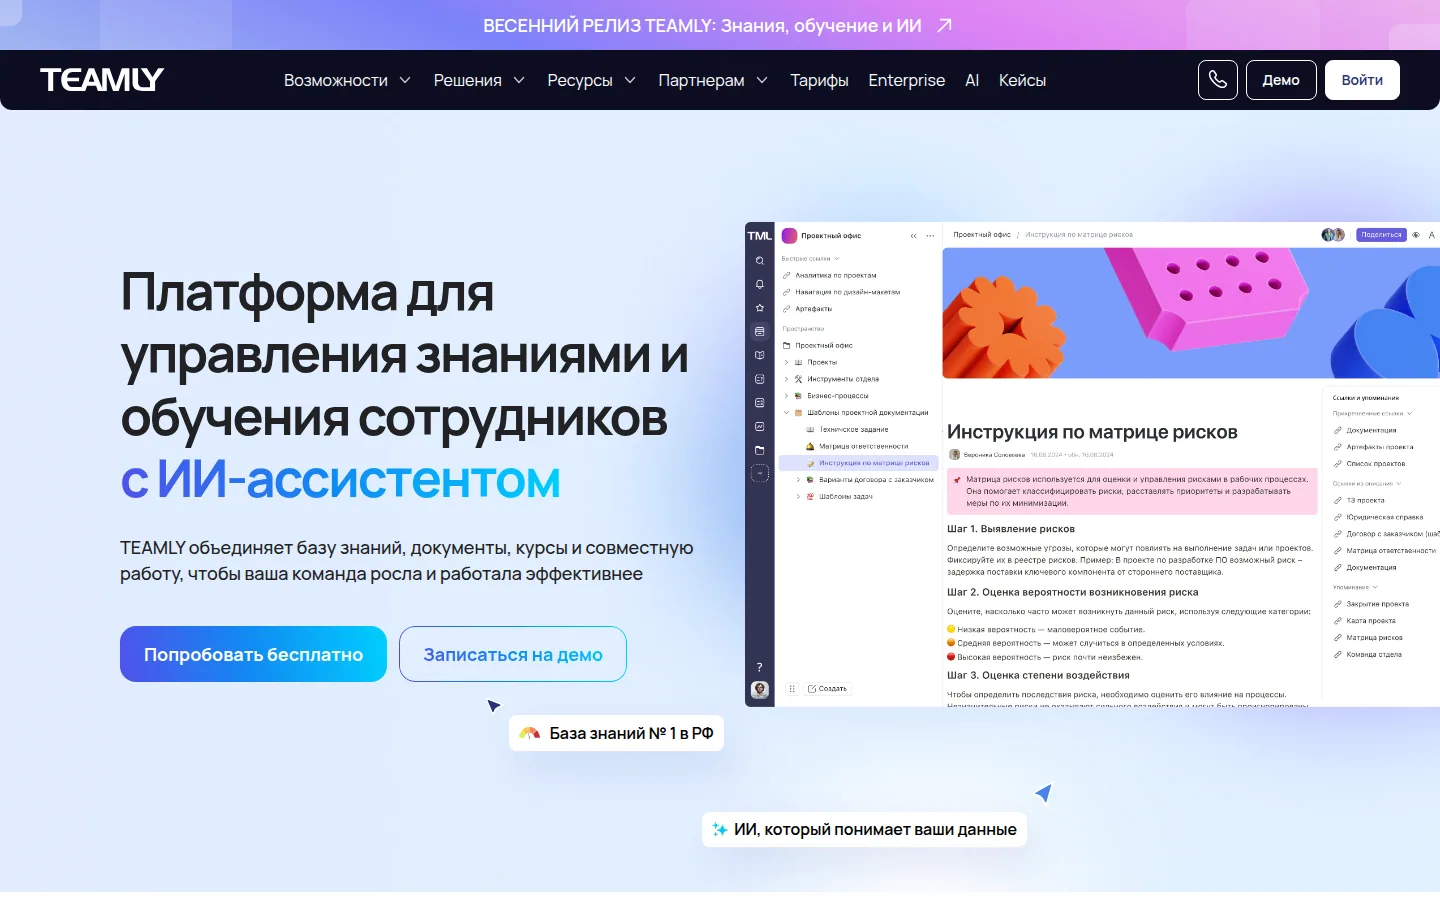Screen dimensions: 1440x900
Task: Click the chart icon in the preview sidebar
Action: [760, 426]
